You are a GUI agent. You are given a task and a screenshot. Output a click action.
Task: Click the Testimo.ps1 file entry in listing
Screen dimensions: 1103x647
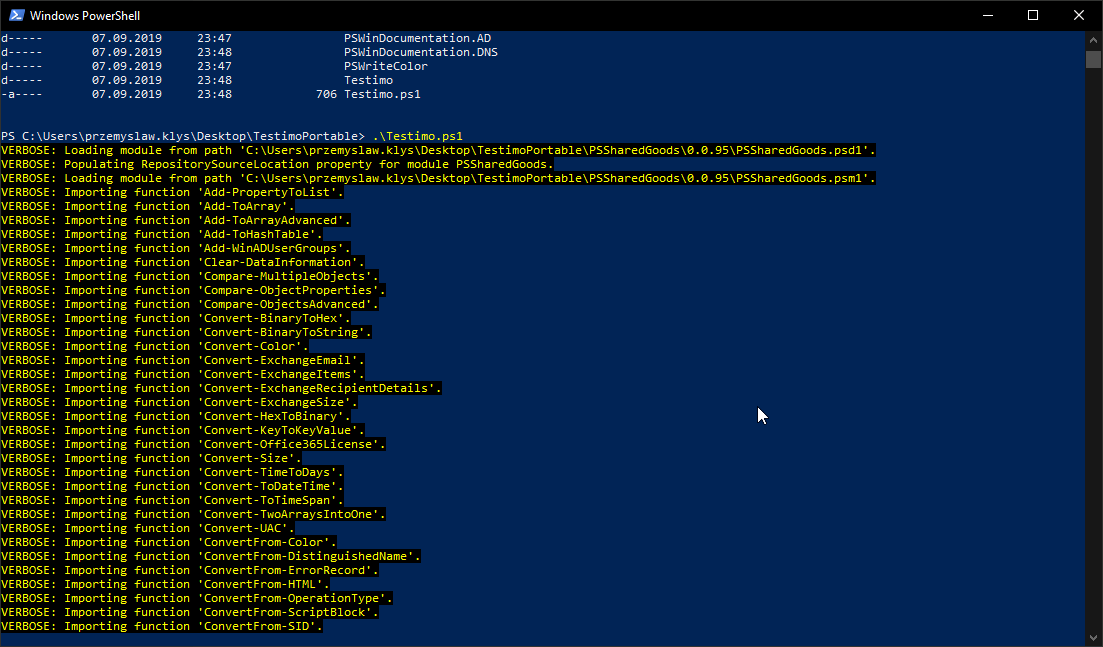click(382, 94)
